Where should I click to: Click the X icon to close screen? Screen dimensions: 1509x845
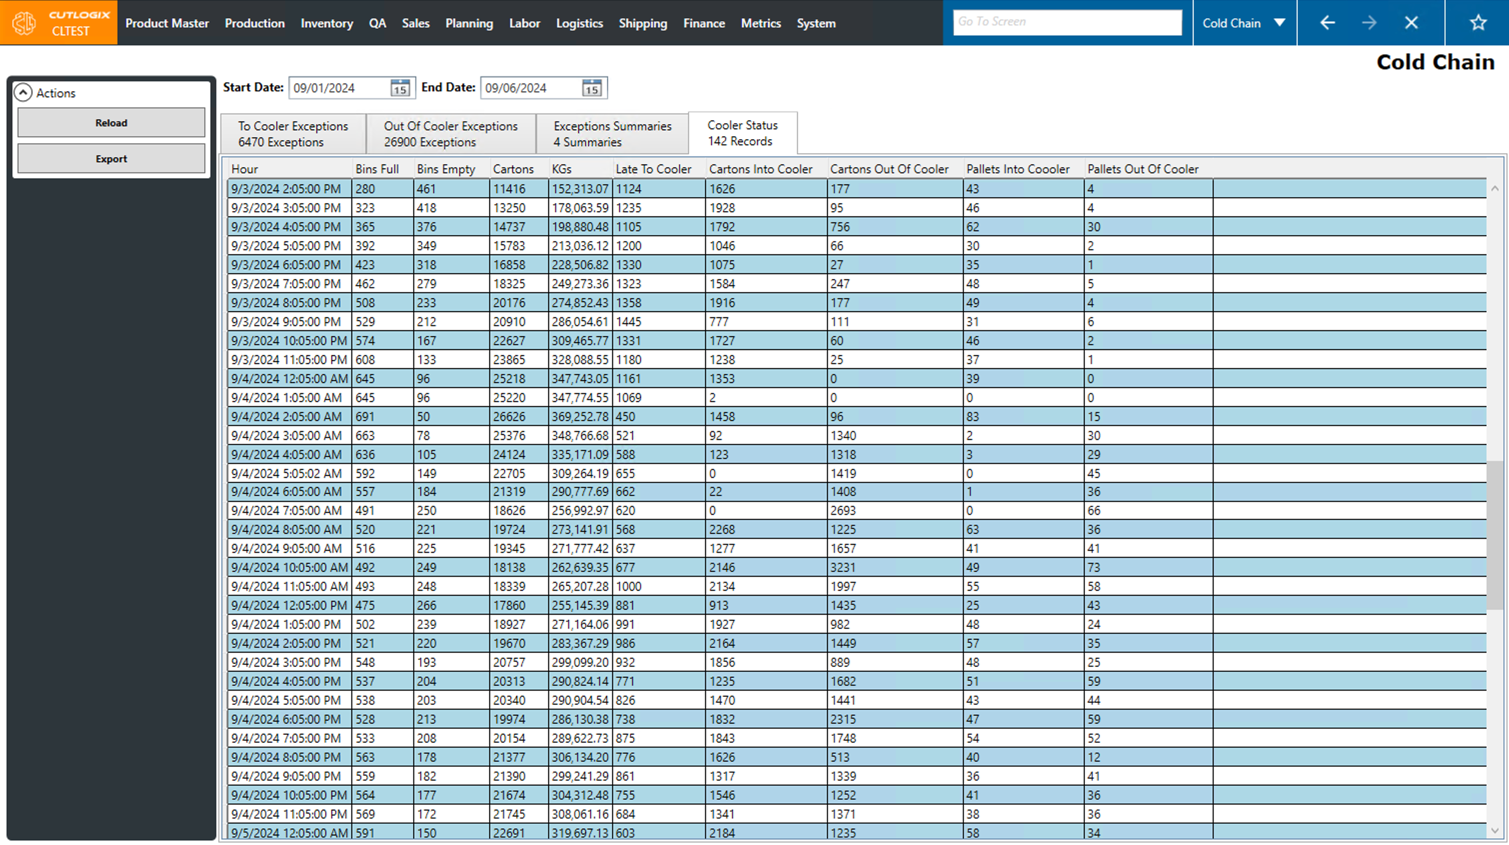click(1411, 22)
